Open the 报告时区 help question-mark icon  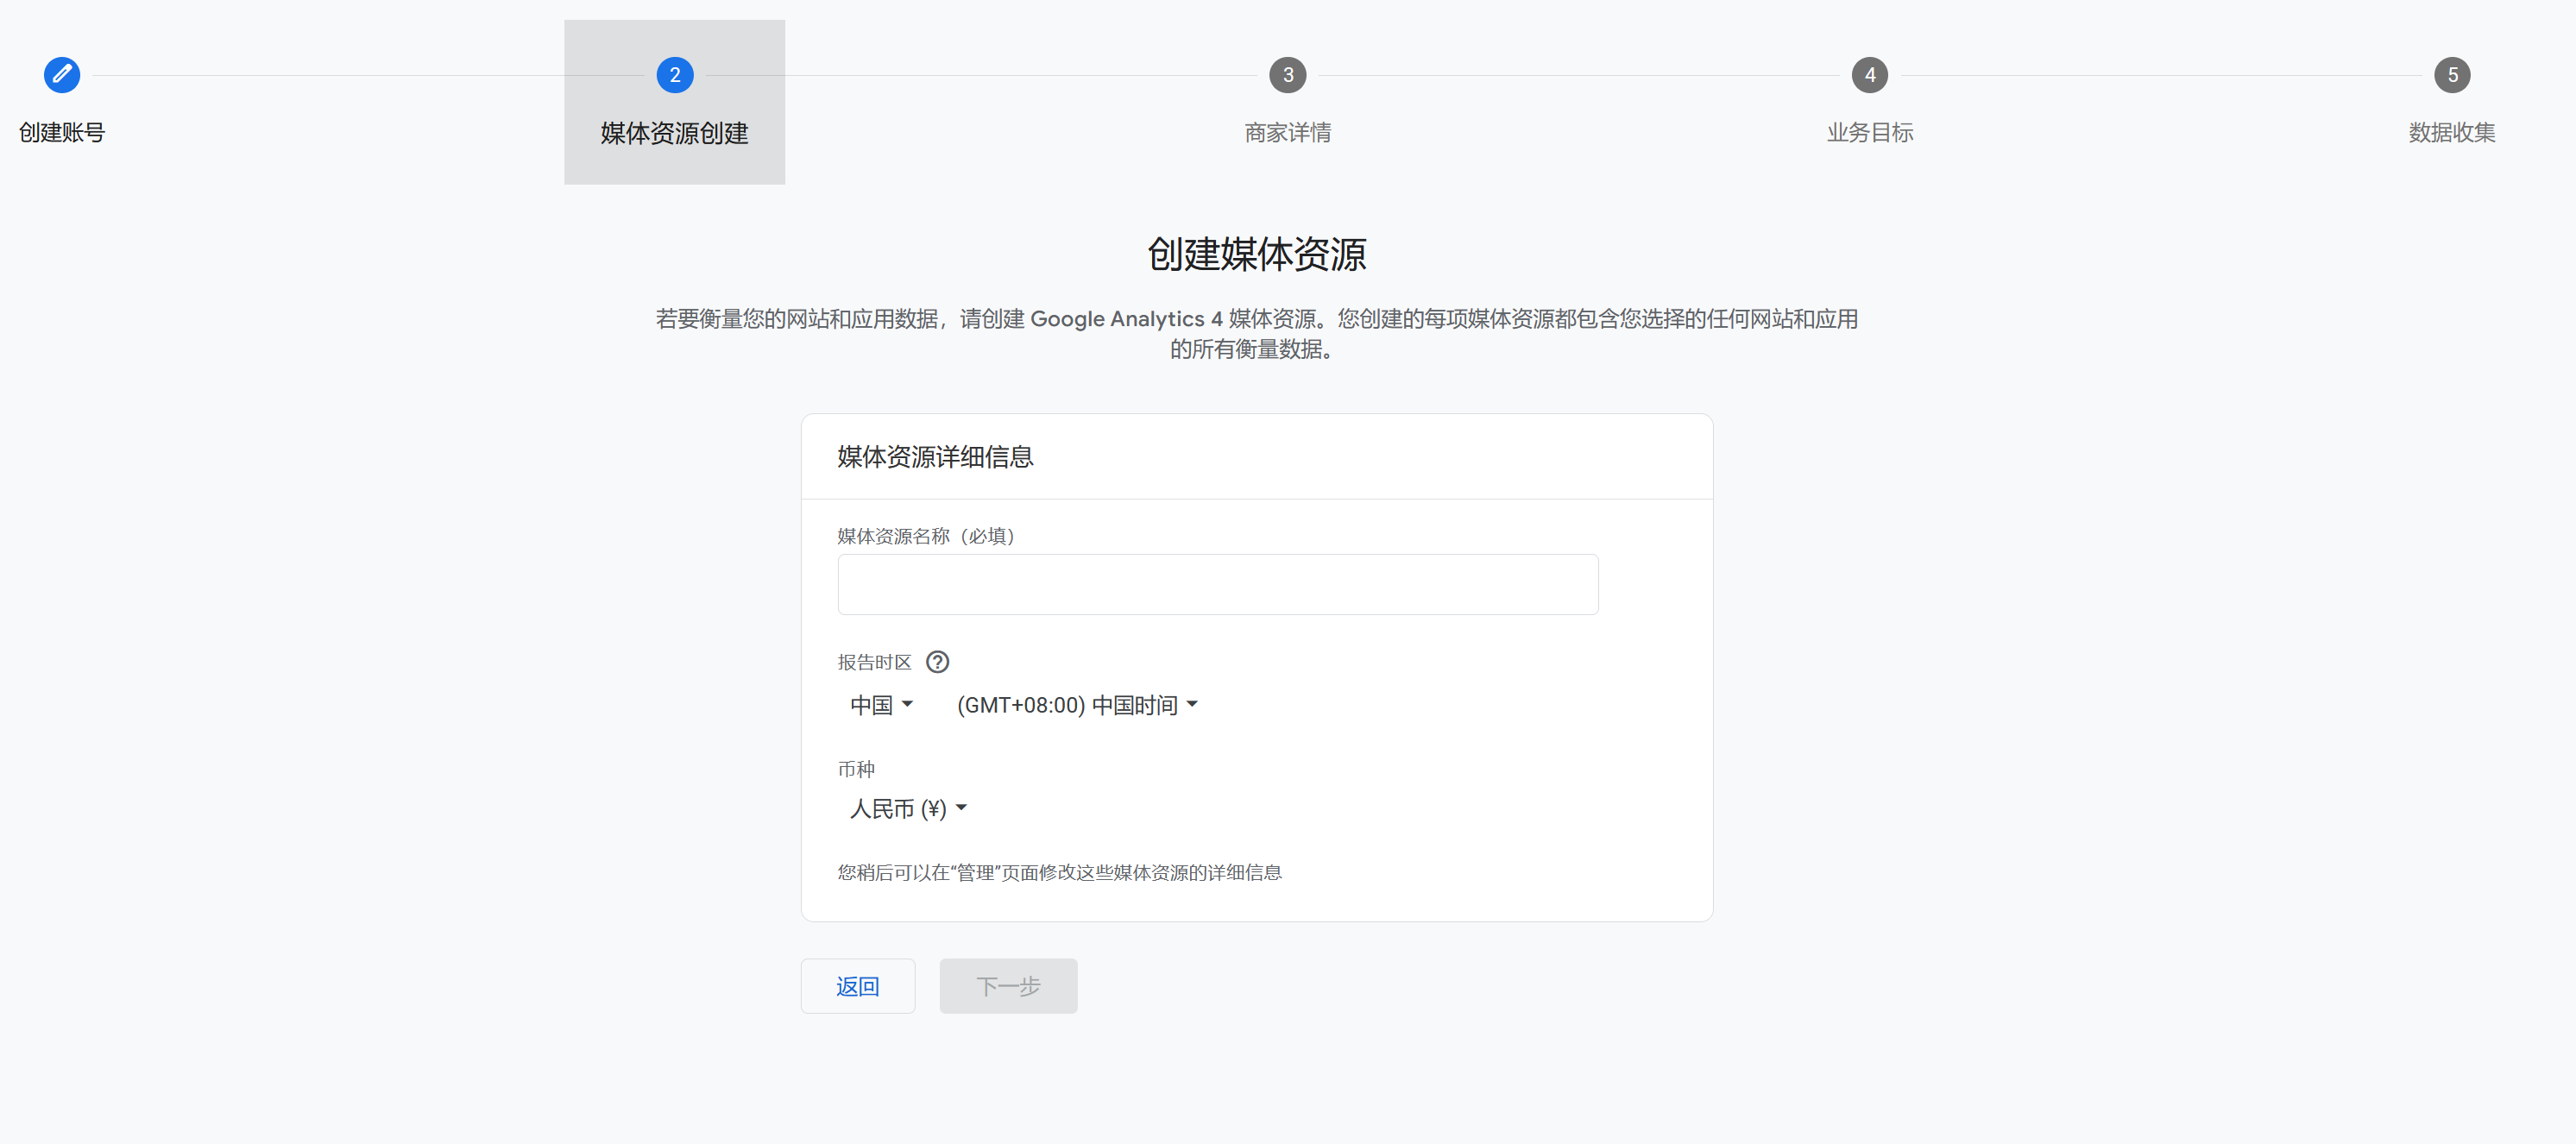point(937,662)
